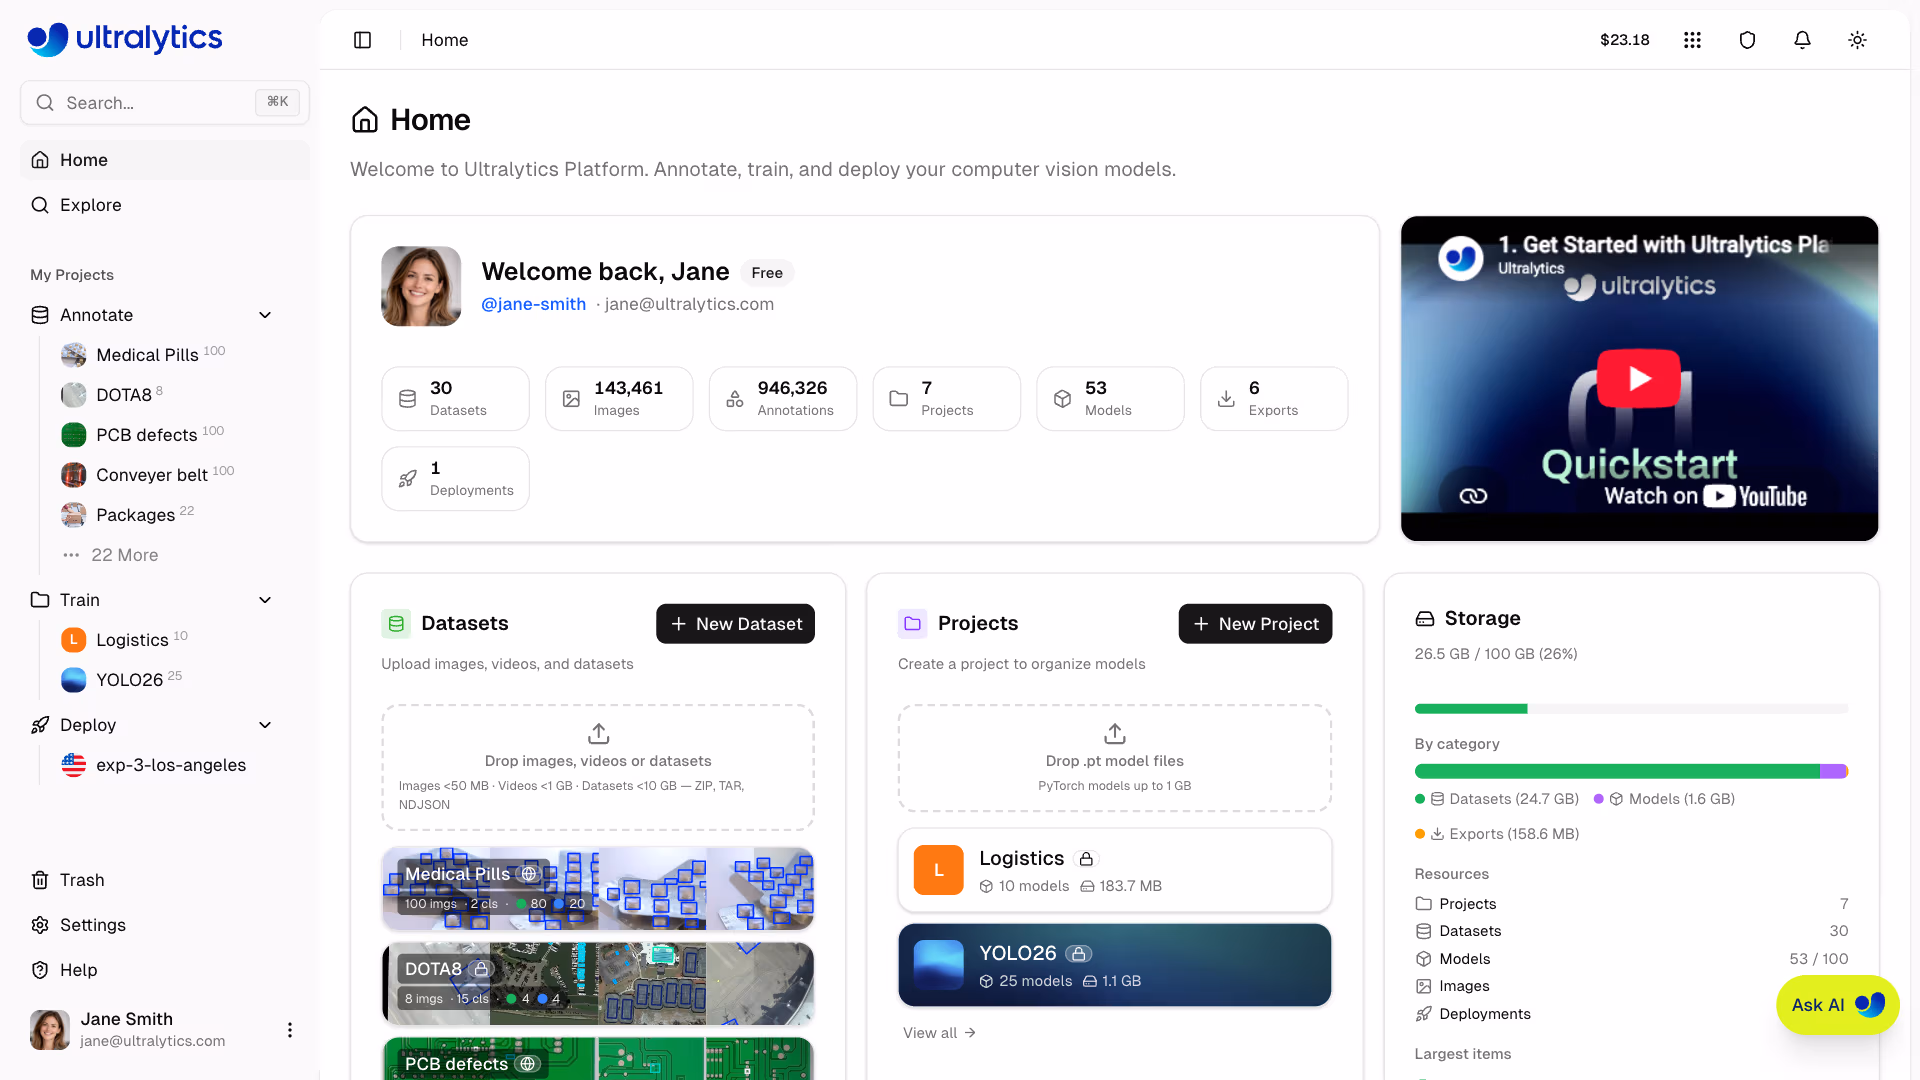
Task: Open DOTA8 dataset card
Action: 598,984
